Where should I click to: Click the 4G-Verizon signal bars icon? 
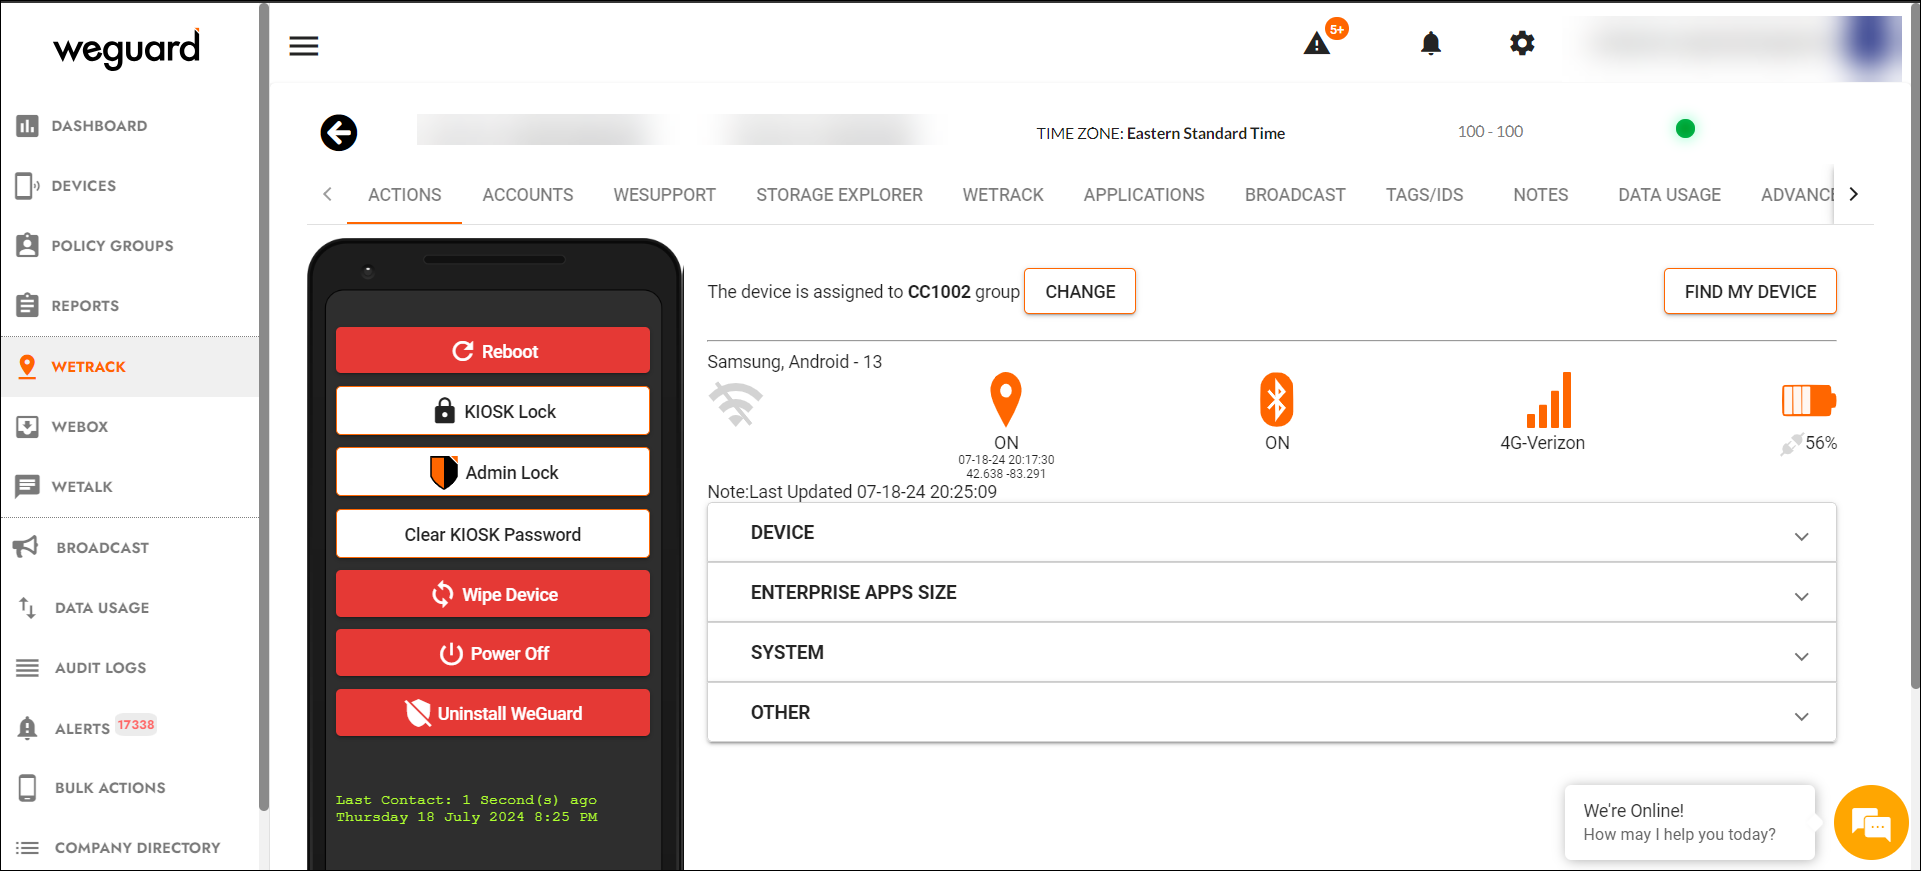(1549, 400)
